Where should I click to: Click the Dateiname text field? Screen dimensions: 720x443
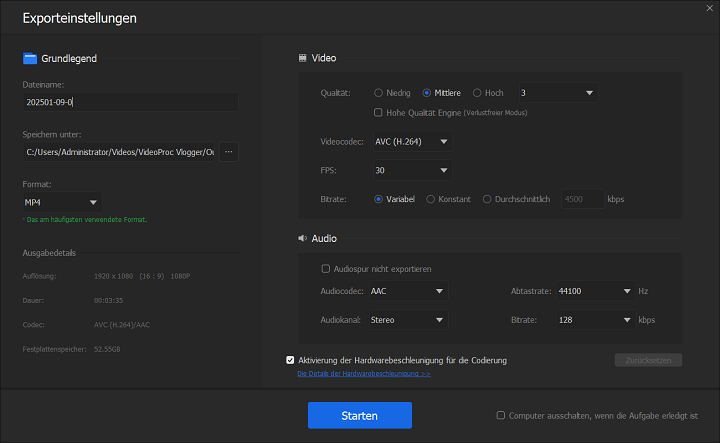[x=130, y=102]
